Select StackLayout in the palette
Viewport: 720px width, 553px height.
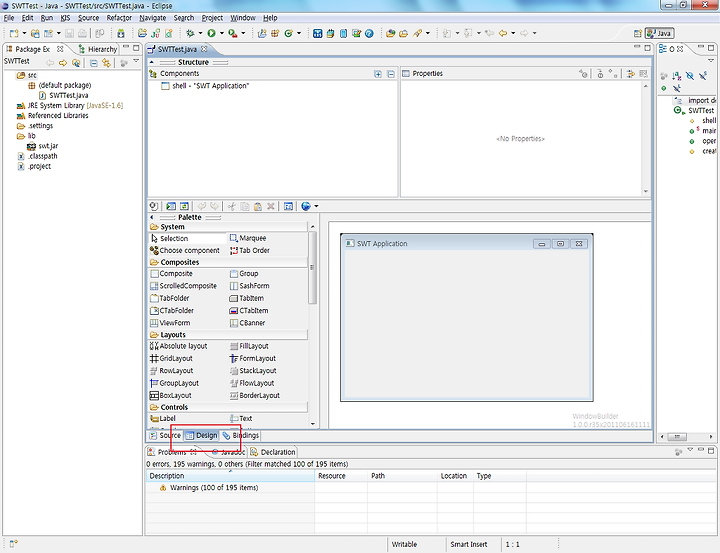(x=253, y=371)
